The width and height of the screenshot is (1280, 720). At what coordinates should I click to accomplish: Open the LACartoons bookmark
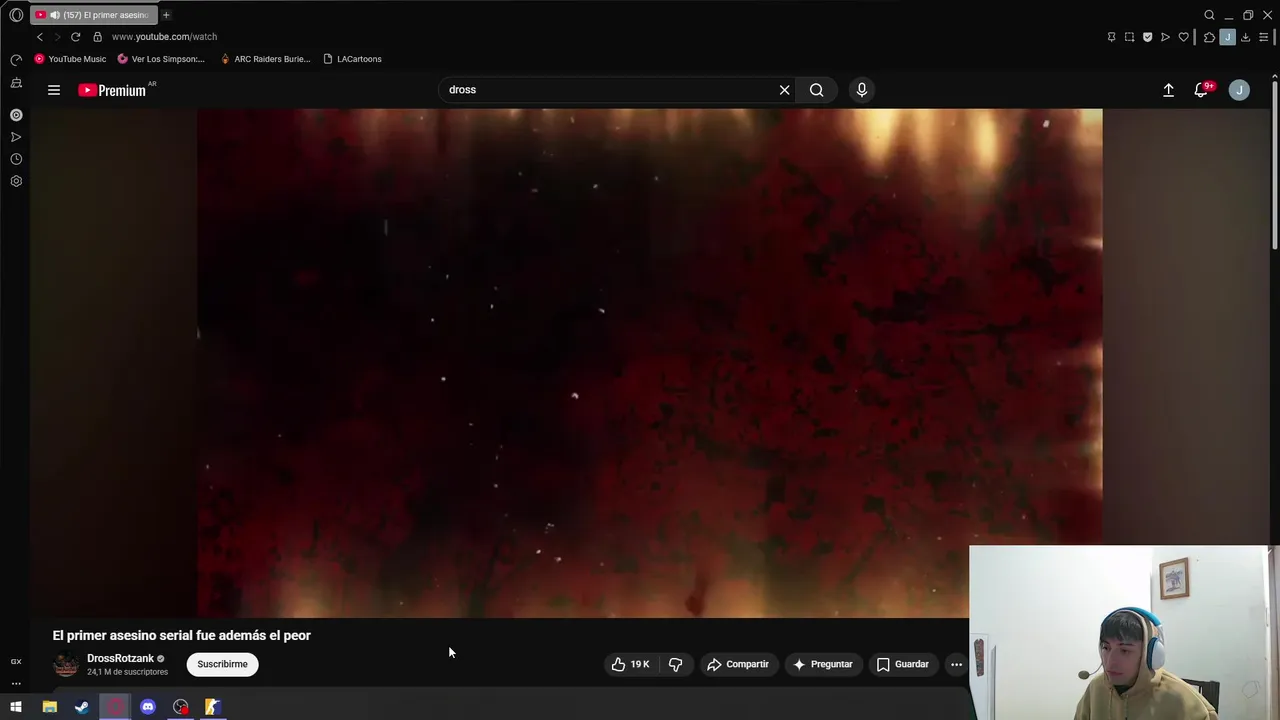pos(352,59)
